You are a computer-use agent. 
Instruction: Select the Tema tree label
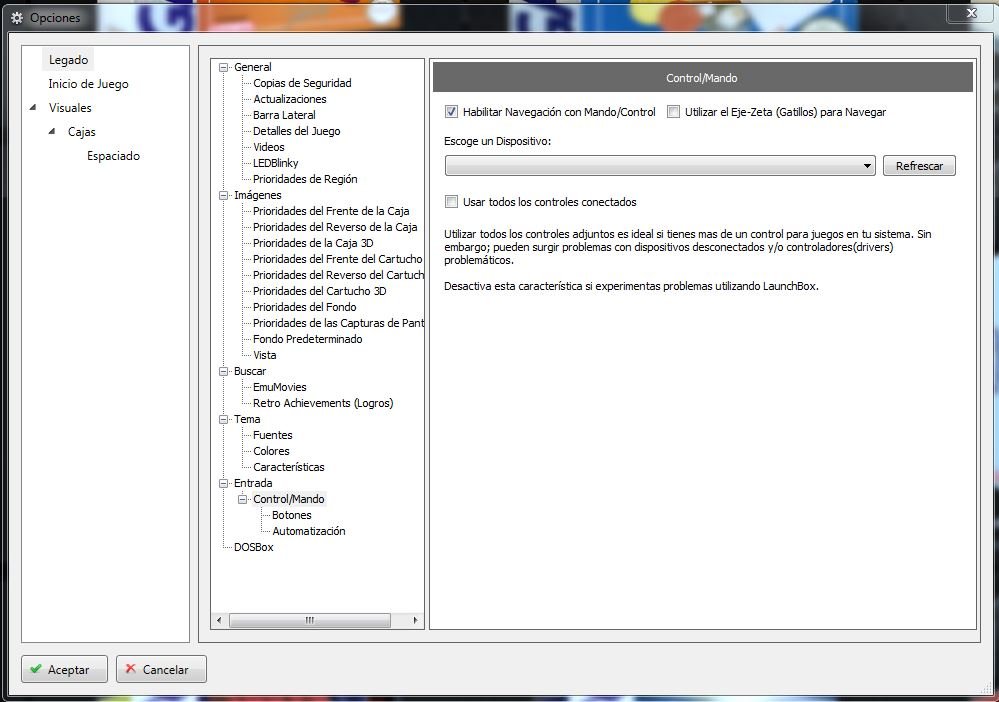(x=247, y=419)
